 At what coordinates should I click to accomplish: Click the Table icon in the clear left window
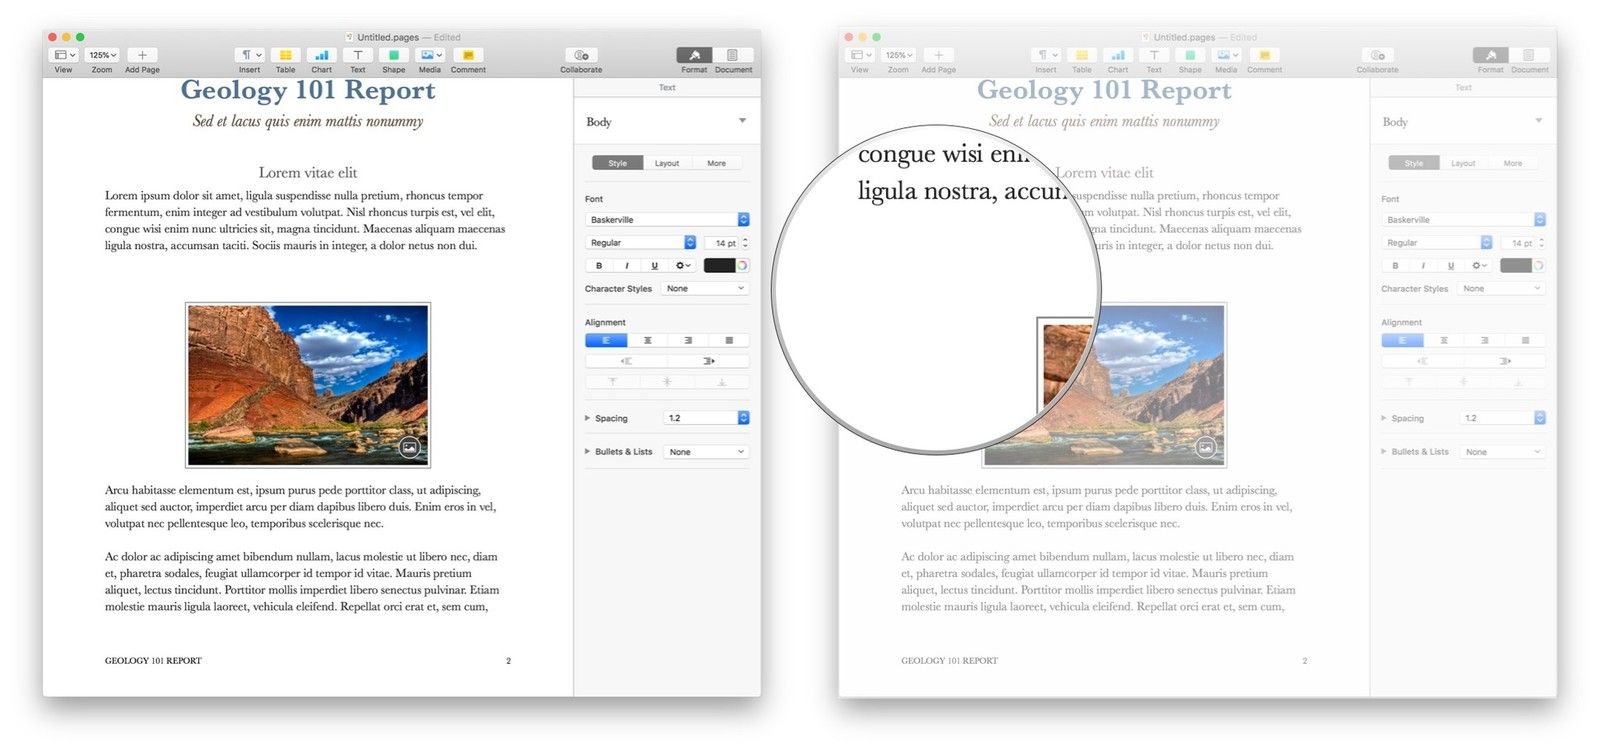[285, 56]
